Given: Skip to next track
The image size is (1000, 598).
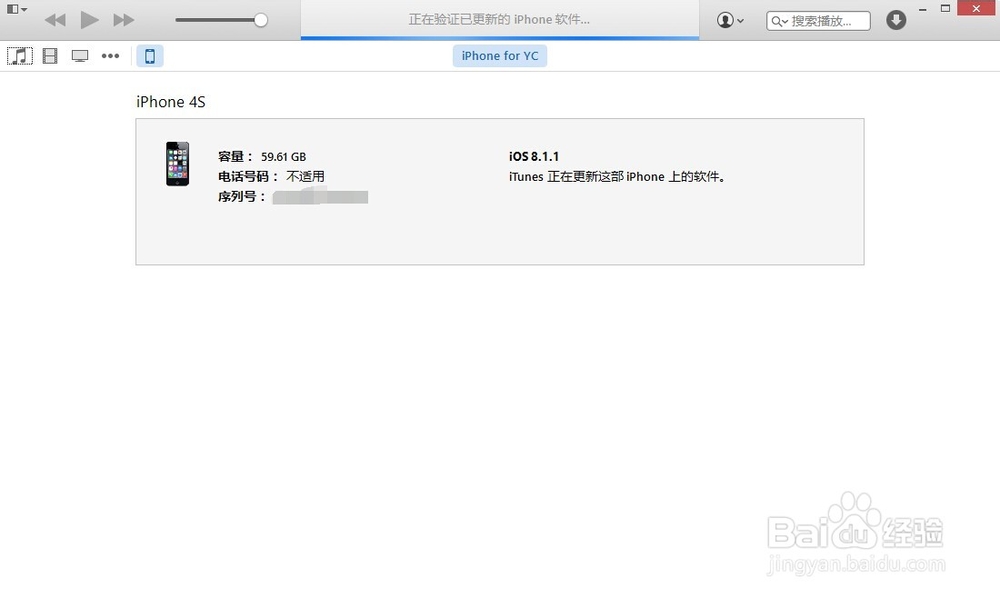Looking at the screenshot, I should (x=124, y=20).
